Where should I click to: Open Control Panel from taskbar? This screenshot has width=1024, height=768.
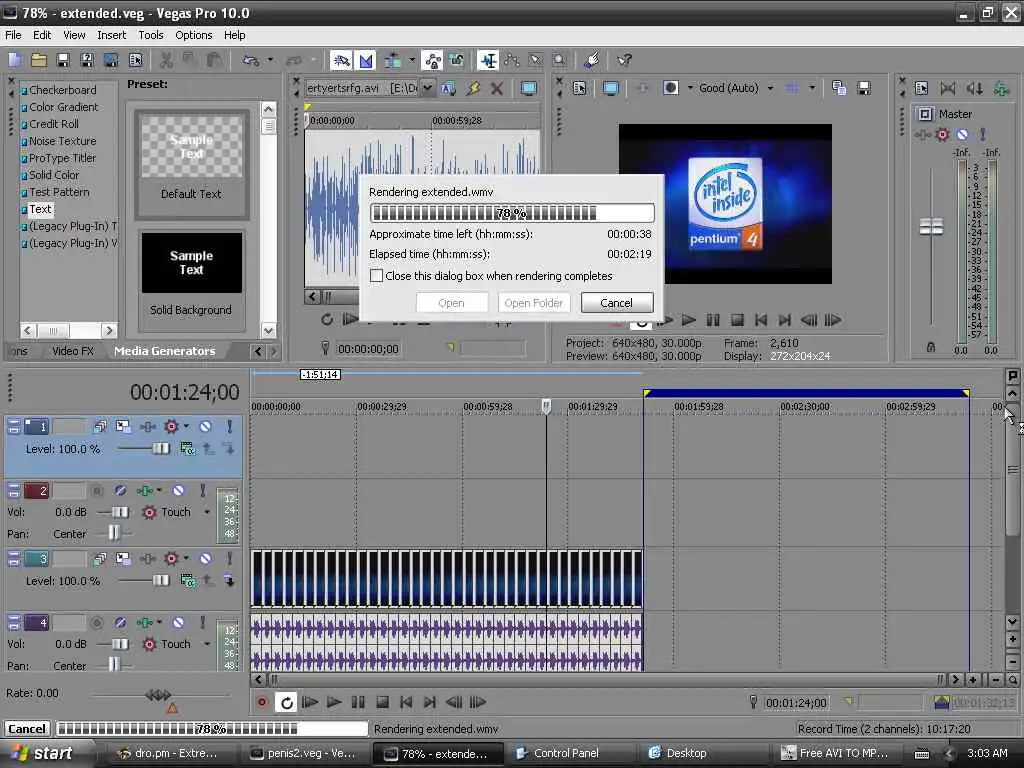[x=566, y=753]
